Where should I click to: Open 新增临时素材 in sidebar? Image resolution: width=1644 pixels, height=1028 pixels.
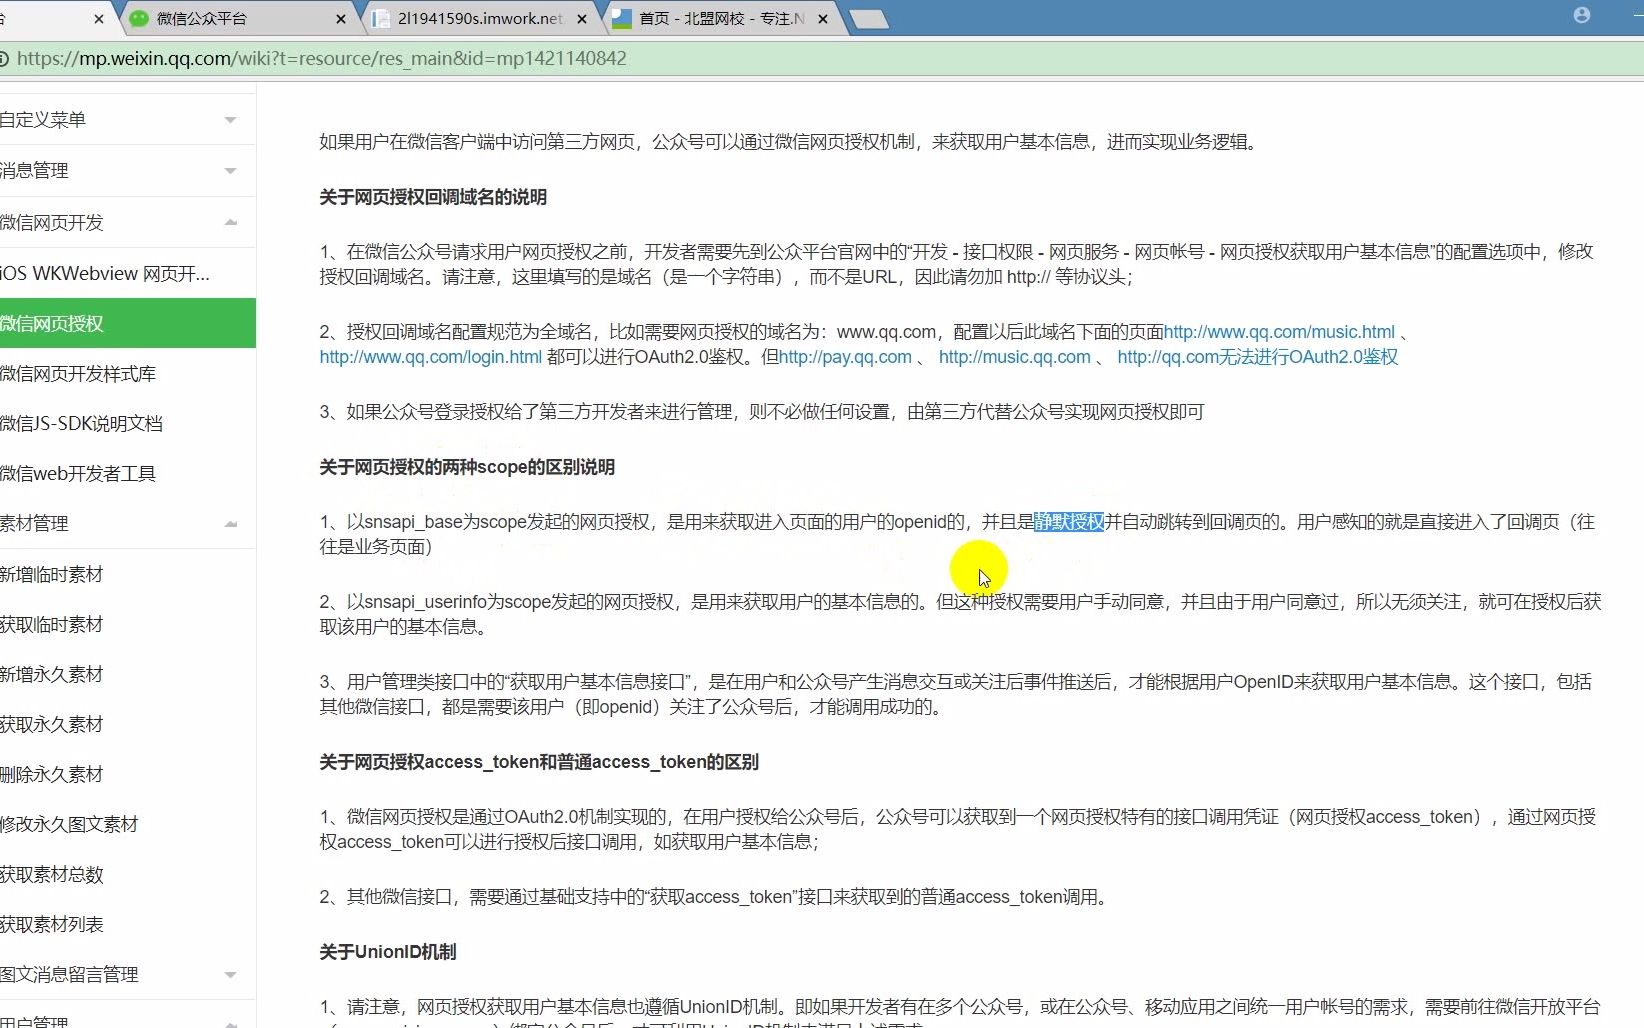[x=52, y=575]
